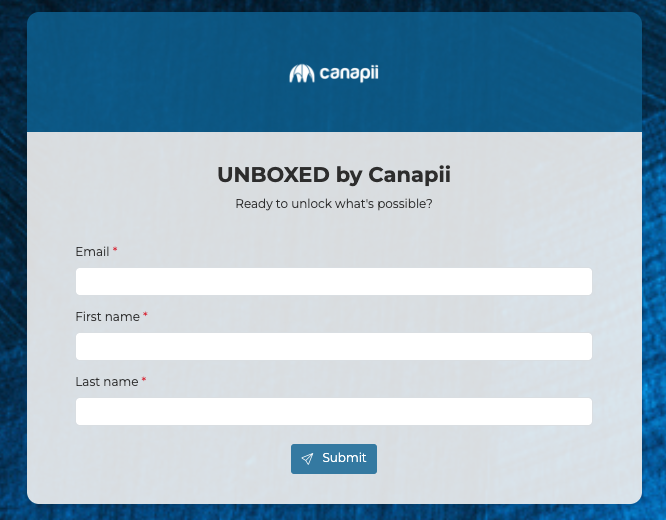Click the red asterisk beside Email
This screenshot has height=520, width=666.
coord(115,250)
